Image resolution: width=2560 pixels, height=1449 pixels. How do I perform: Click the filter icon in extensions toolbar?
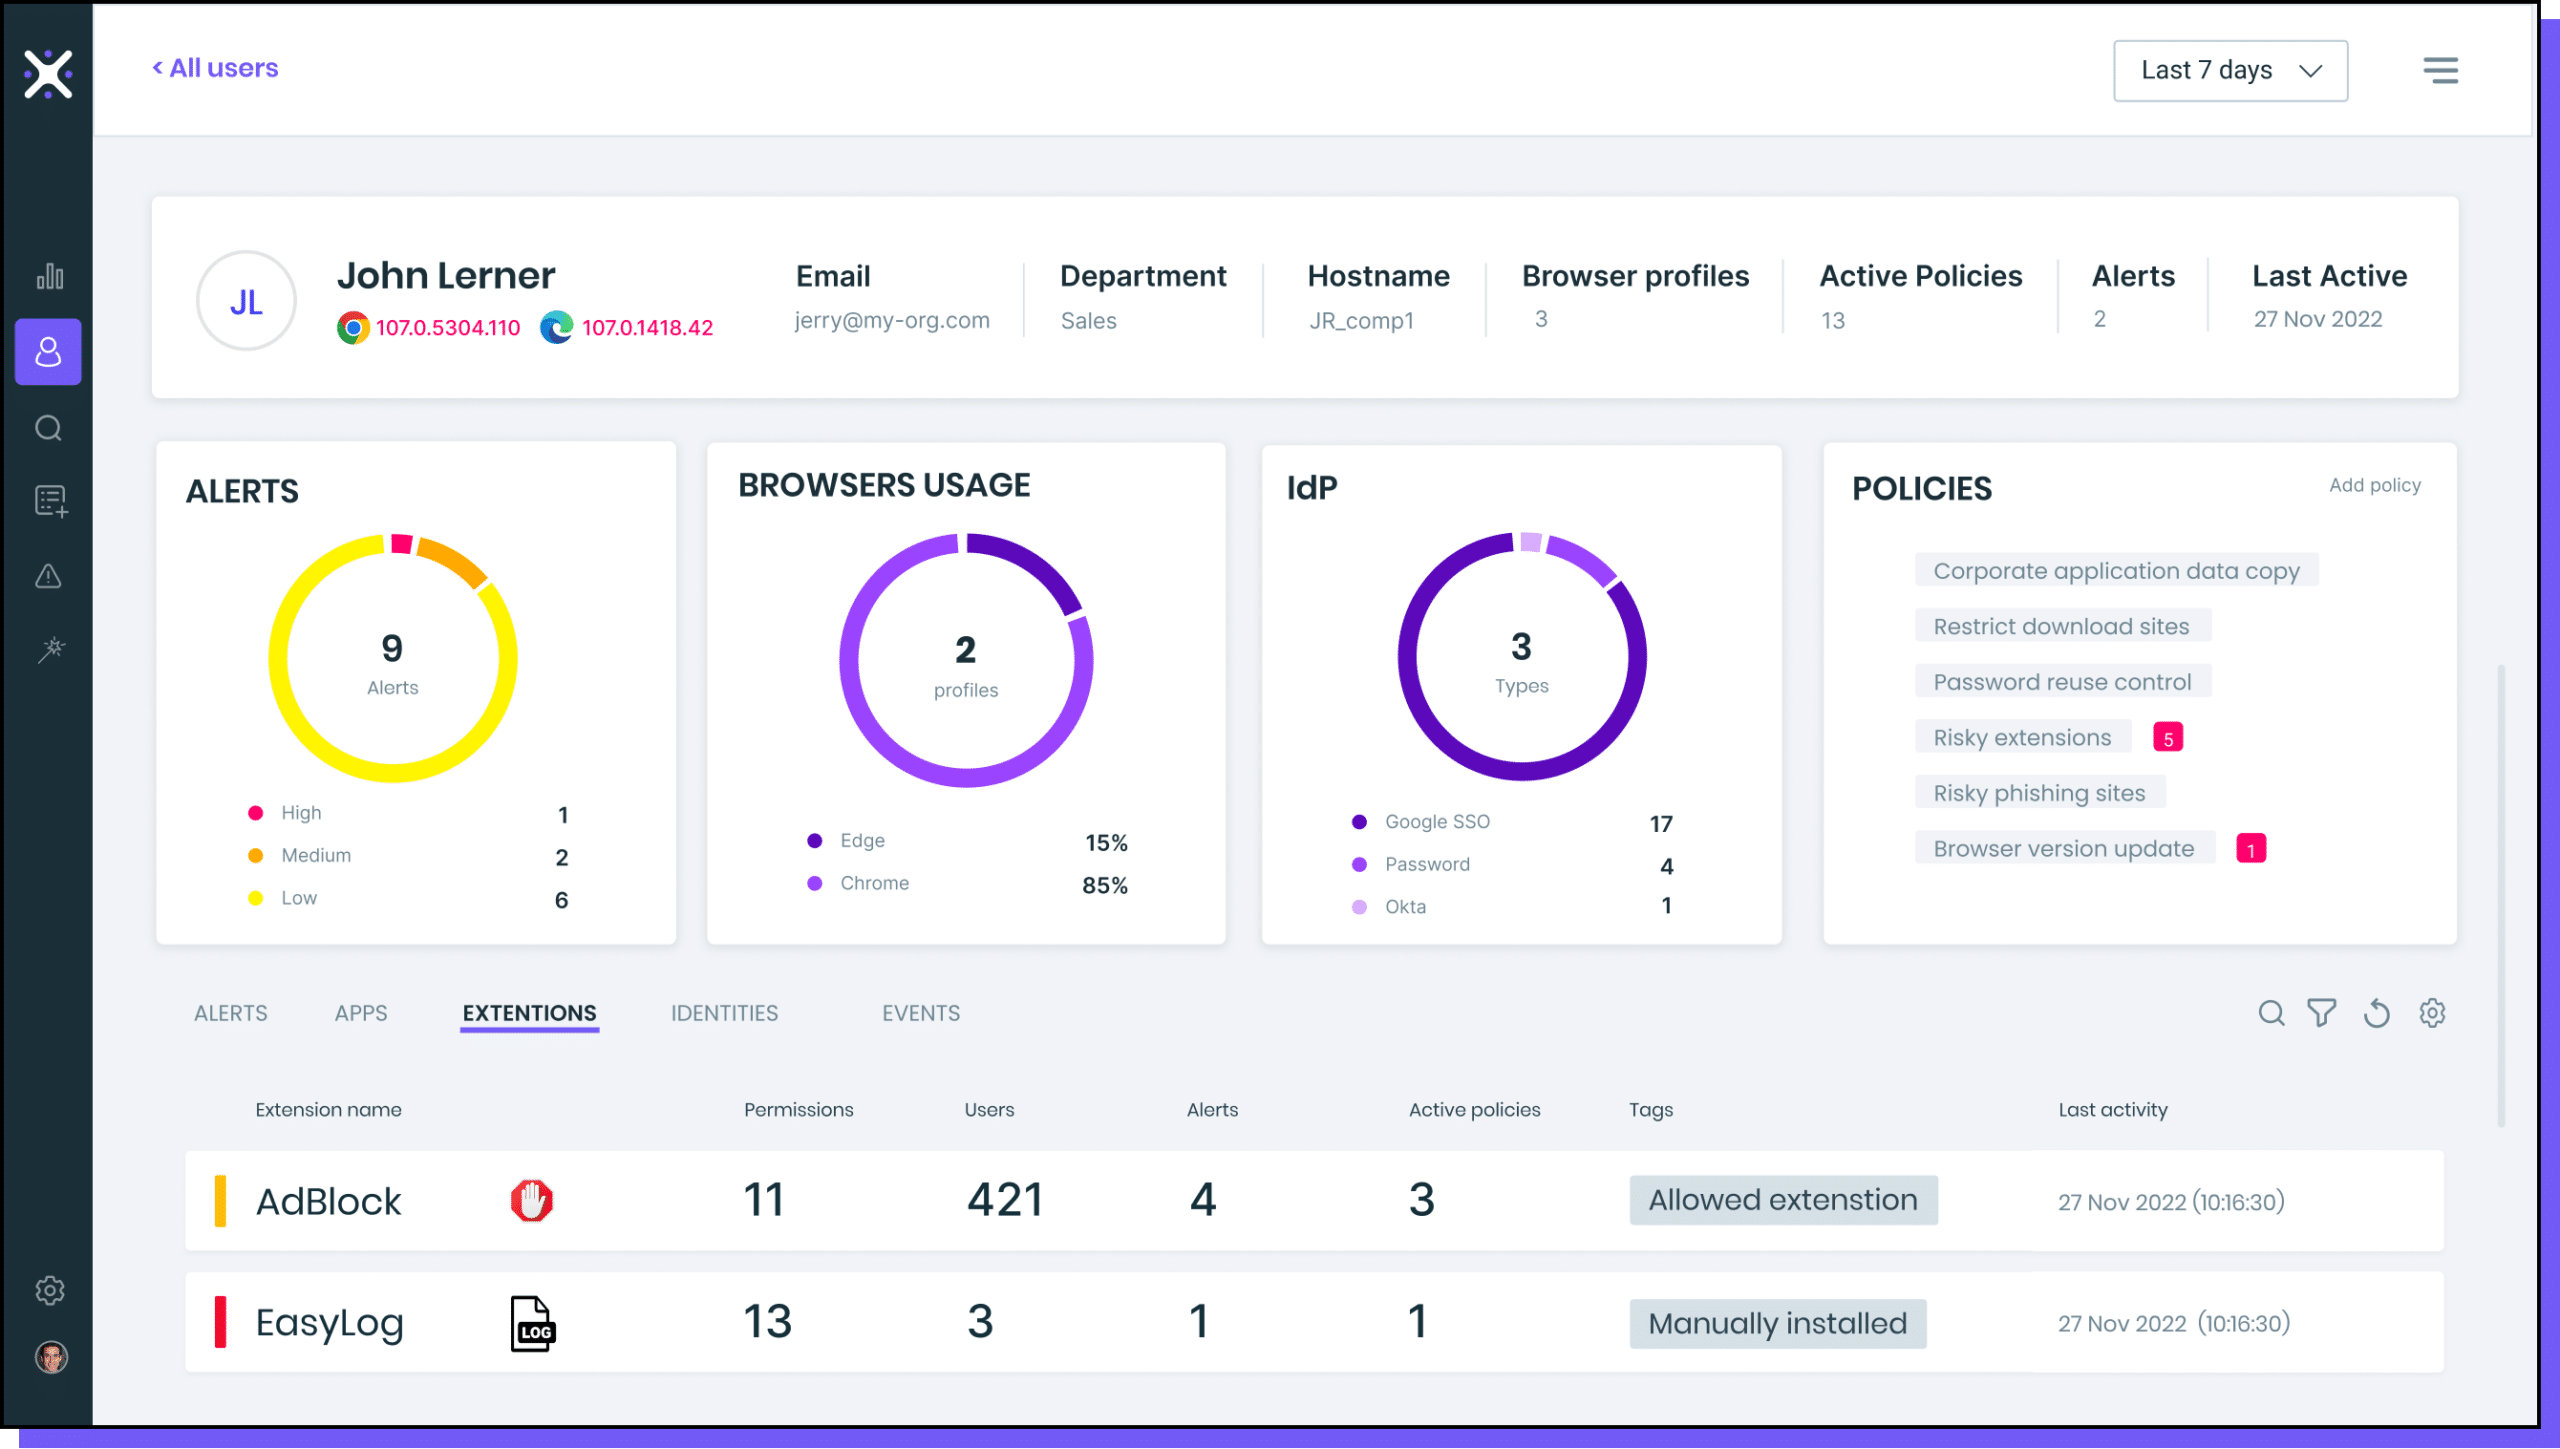click(2323, 1013)
